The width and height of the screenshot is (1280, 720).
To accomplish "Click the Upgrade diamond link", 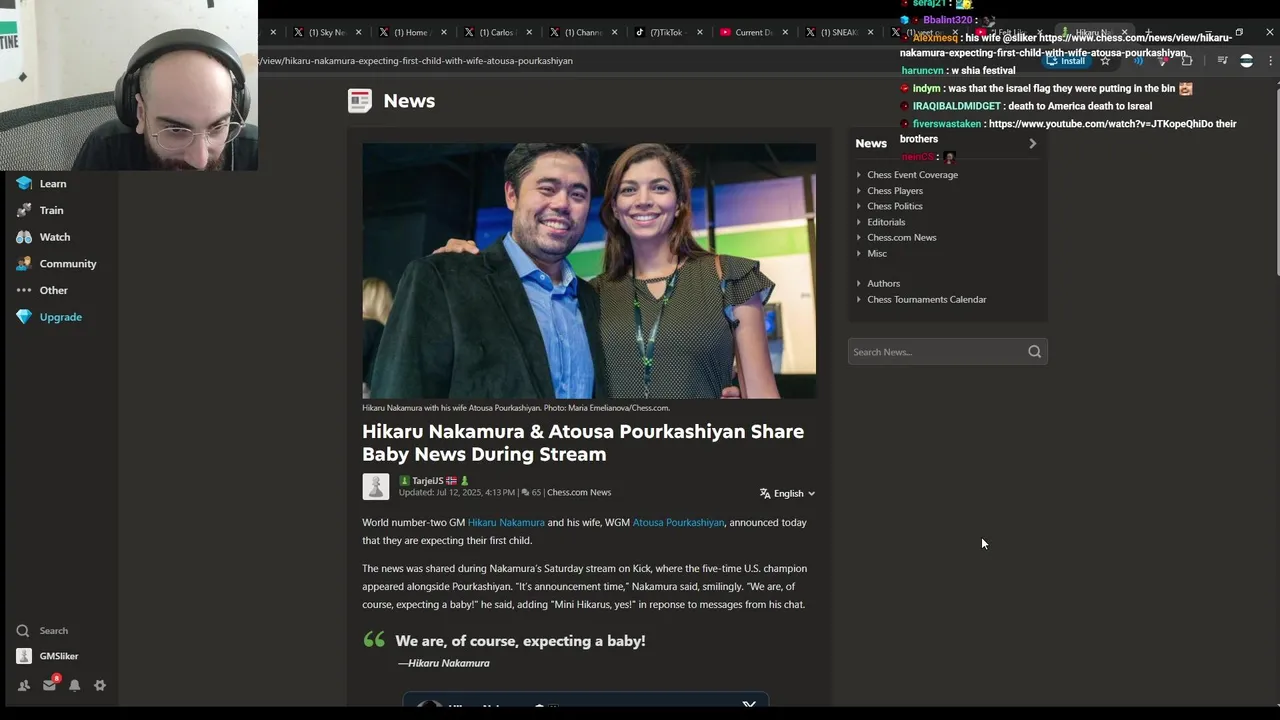I will pos(48,317).
